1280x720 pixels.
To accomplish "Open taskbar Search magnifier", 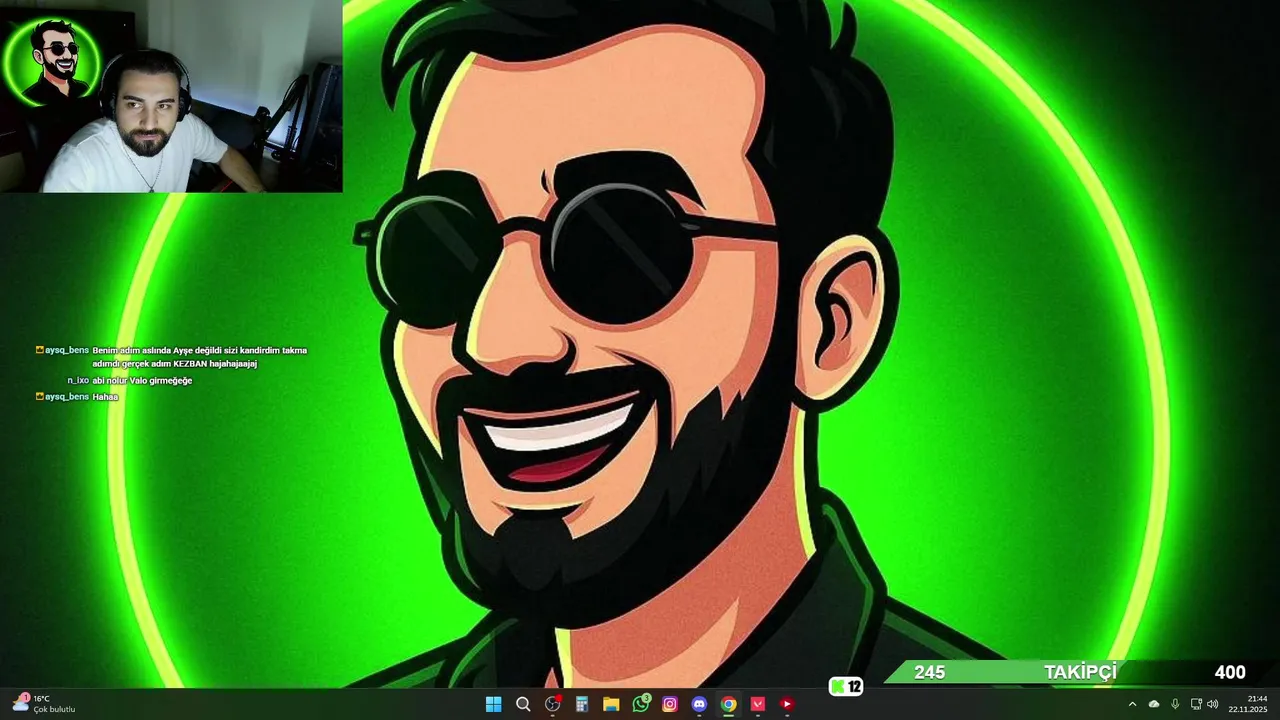I will click(x=523, y=704).
